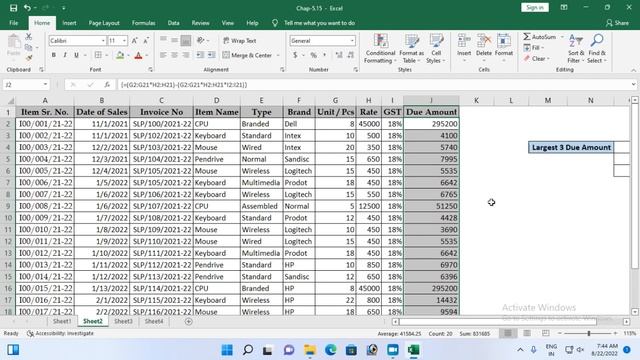
Task: Click the Insert Function fx icon
Action: pos(107,84)
